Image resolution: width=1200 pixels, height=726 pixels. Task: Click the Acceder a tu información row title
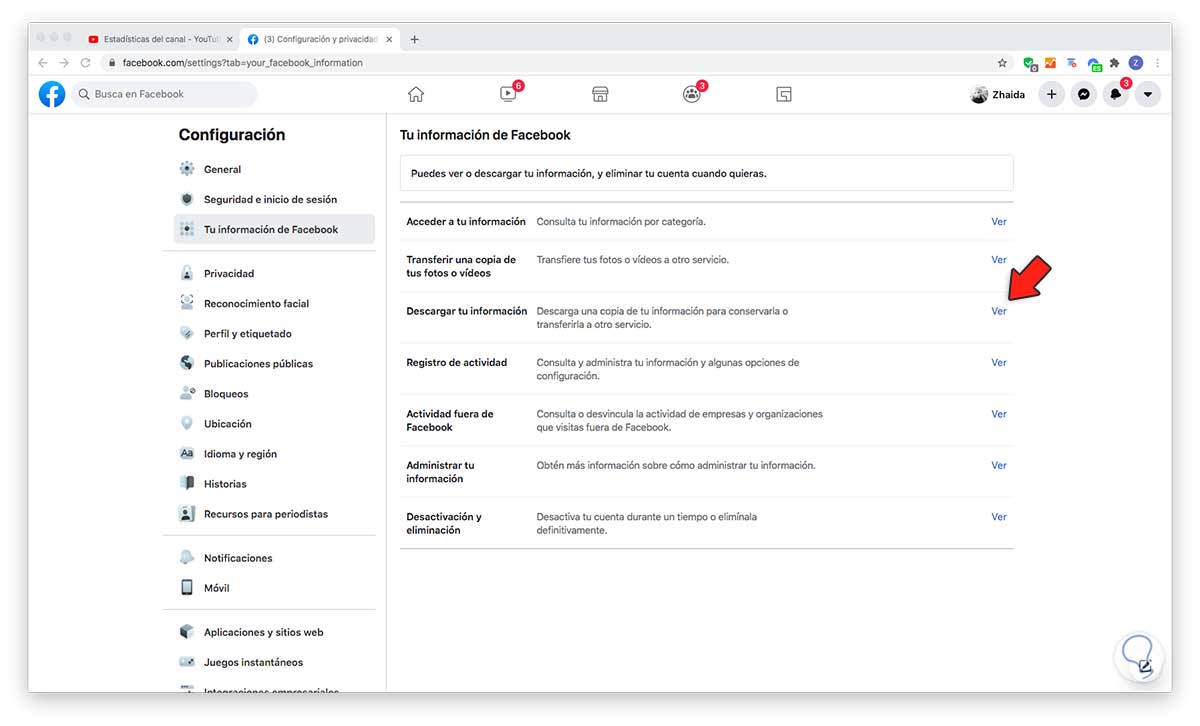466,222
